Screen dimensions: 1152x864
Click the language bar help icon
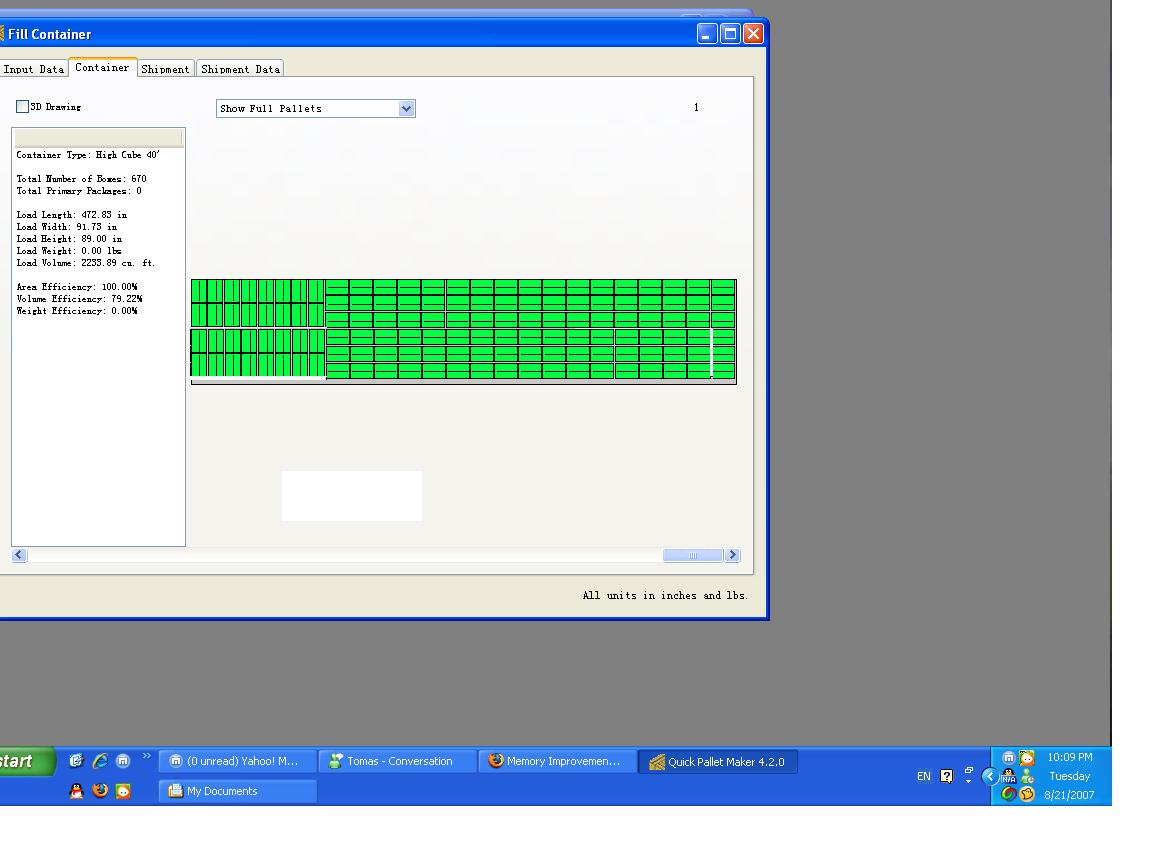[x=946, y=776]
